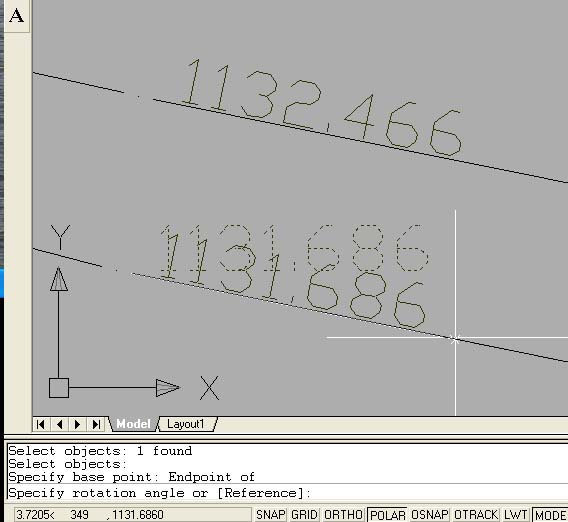This screenshot has width=568, height=522.
Task: Select the Model tab
Action: click(133, 424)
